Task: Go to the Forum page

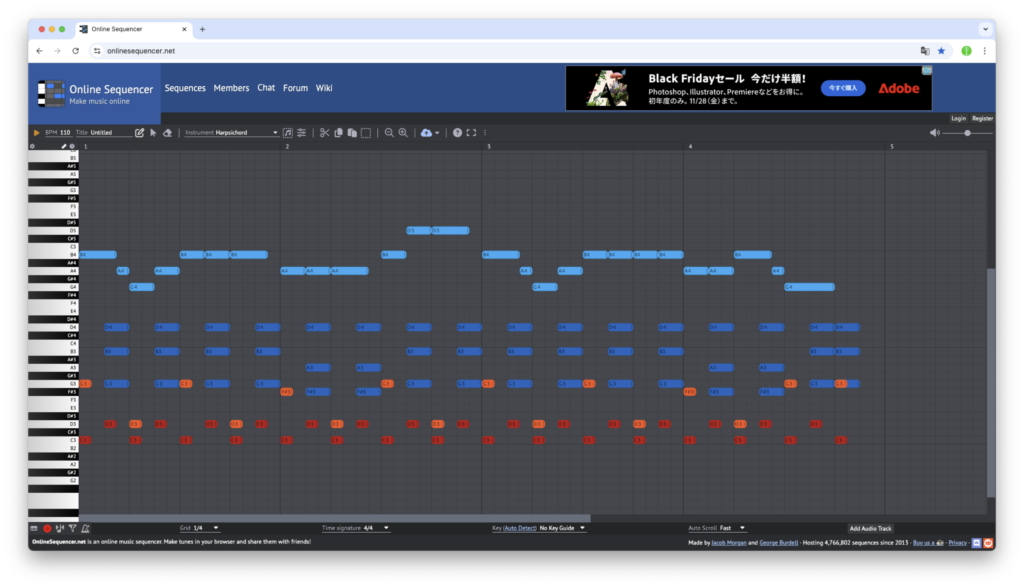Action: (x=295, y=88)
